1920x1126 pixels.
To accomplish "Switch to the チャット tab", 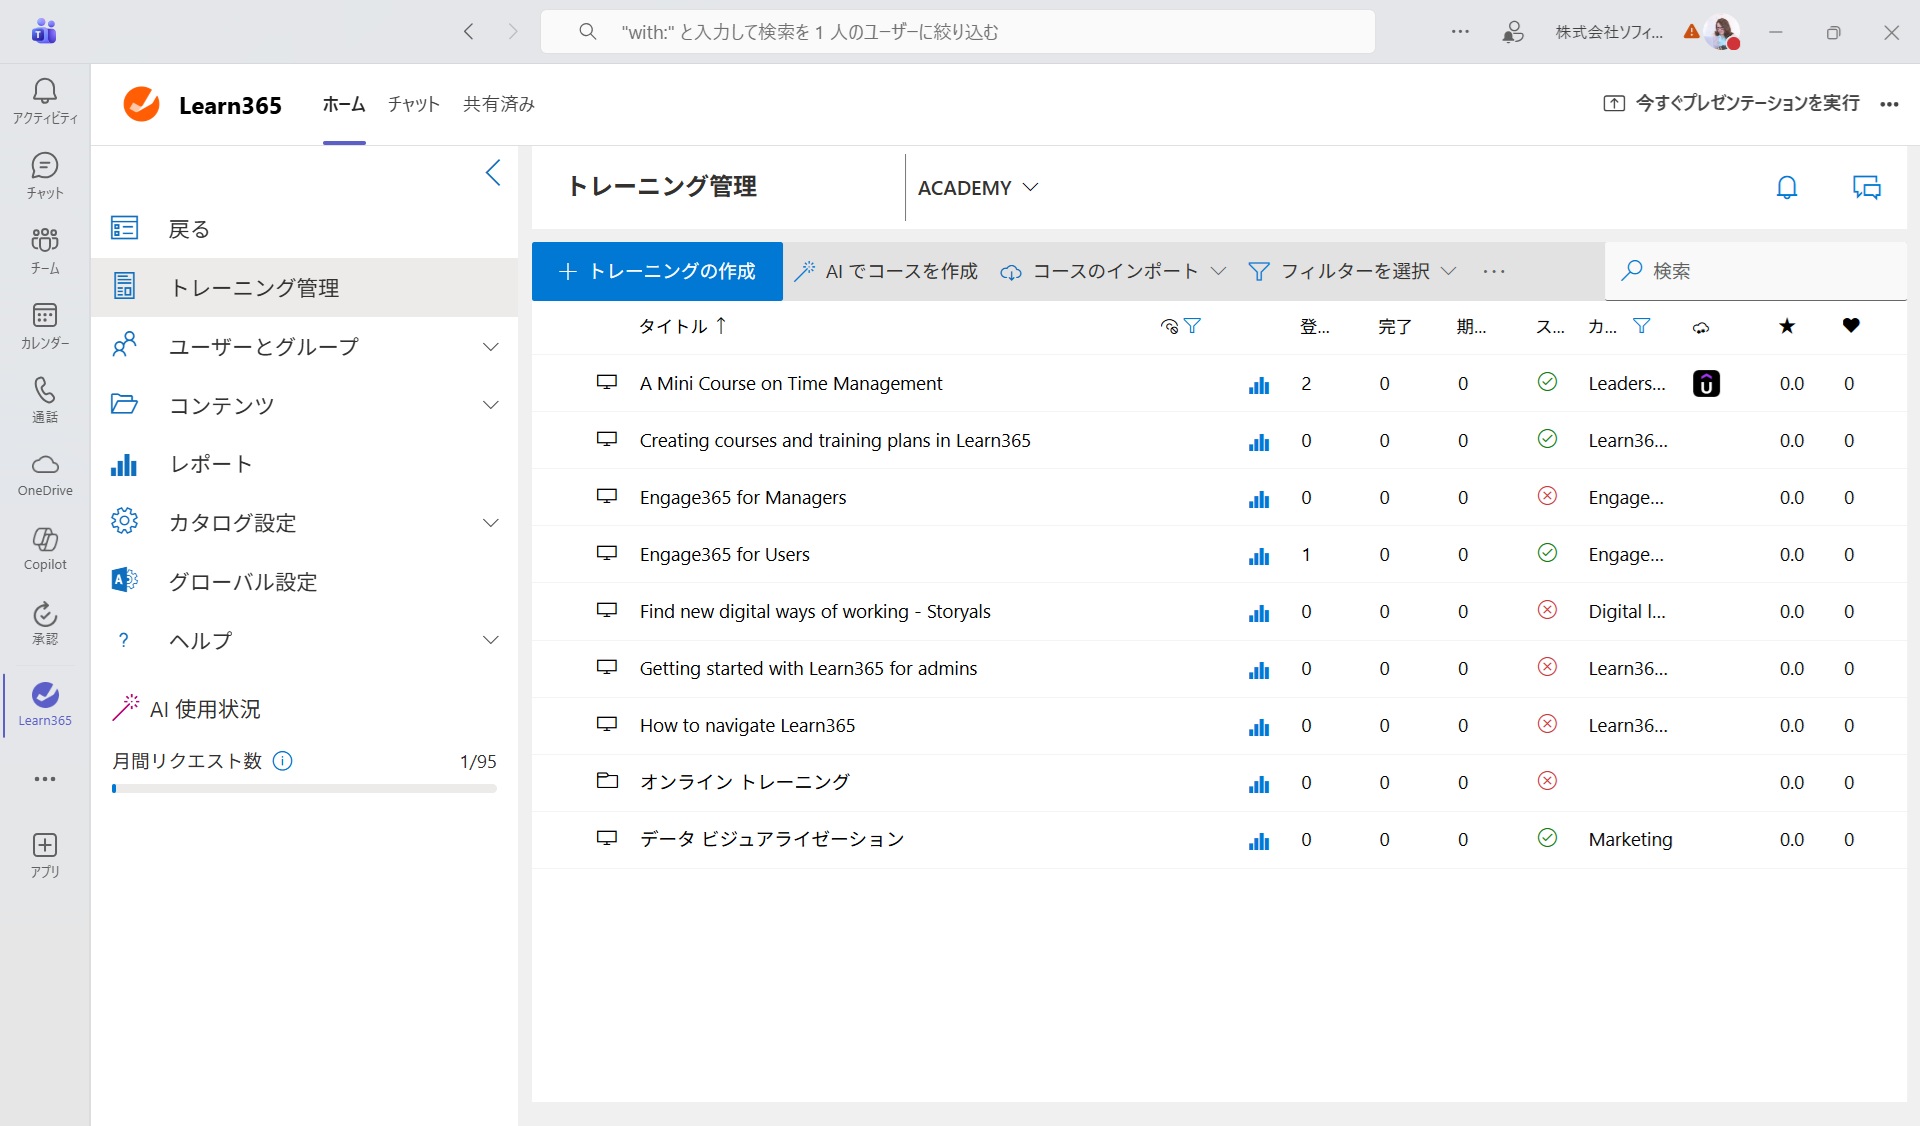I will click(x=414, y=104).
